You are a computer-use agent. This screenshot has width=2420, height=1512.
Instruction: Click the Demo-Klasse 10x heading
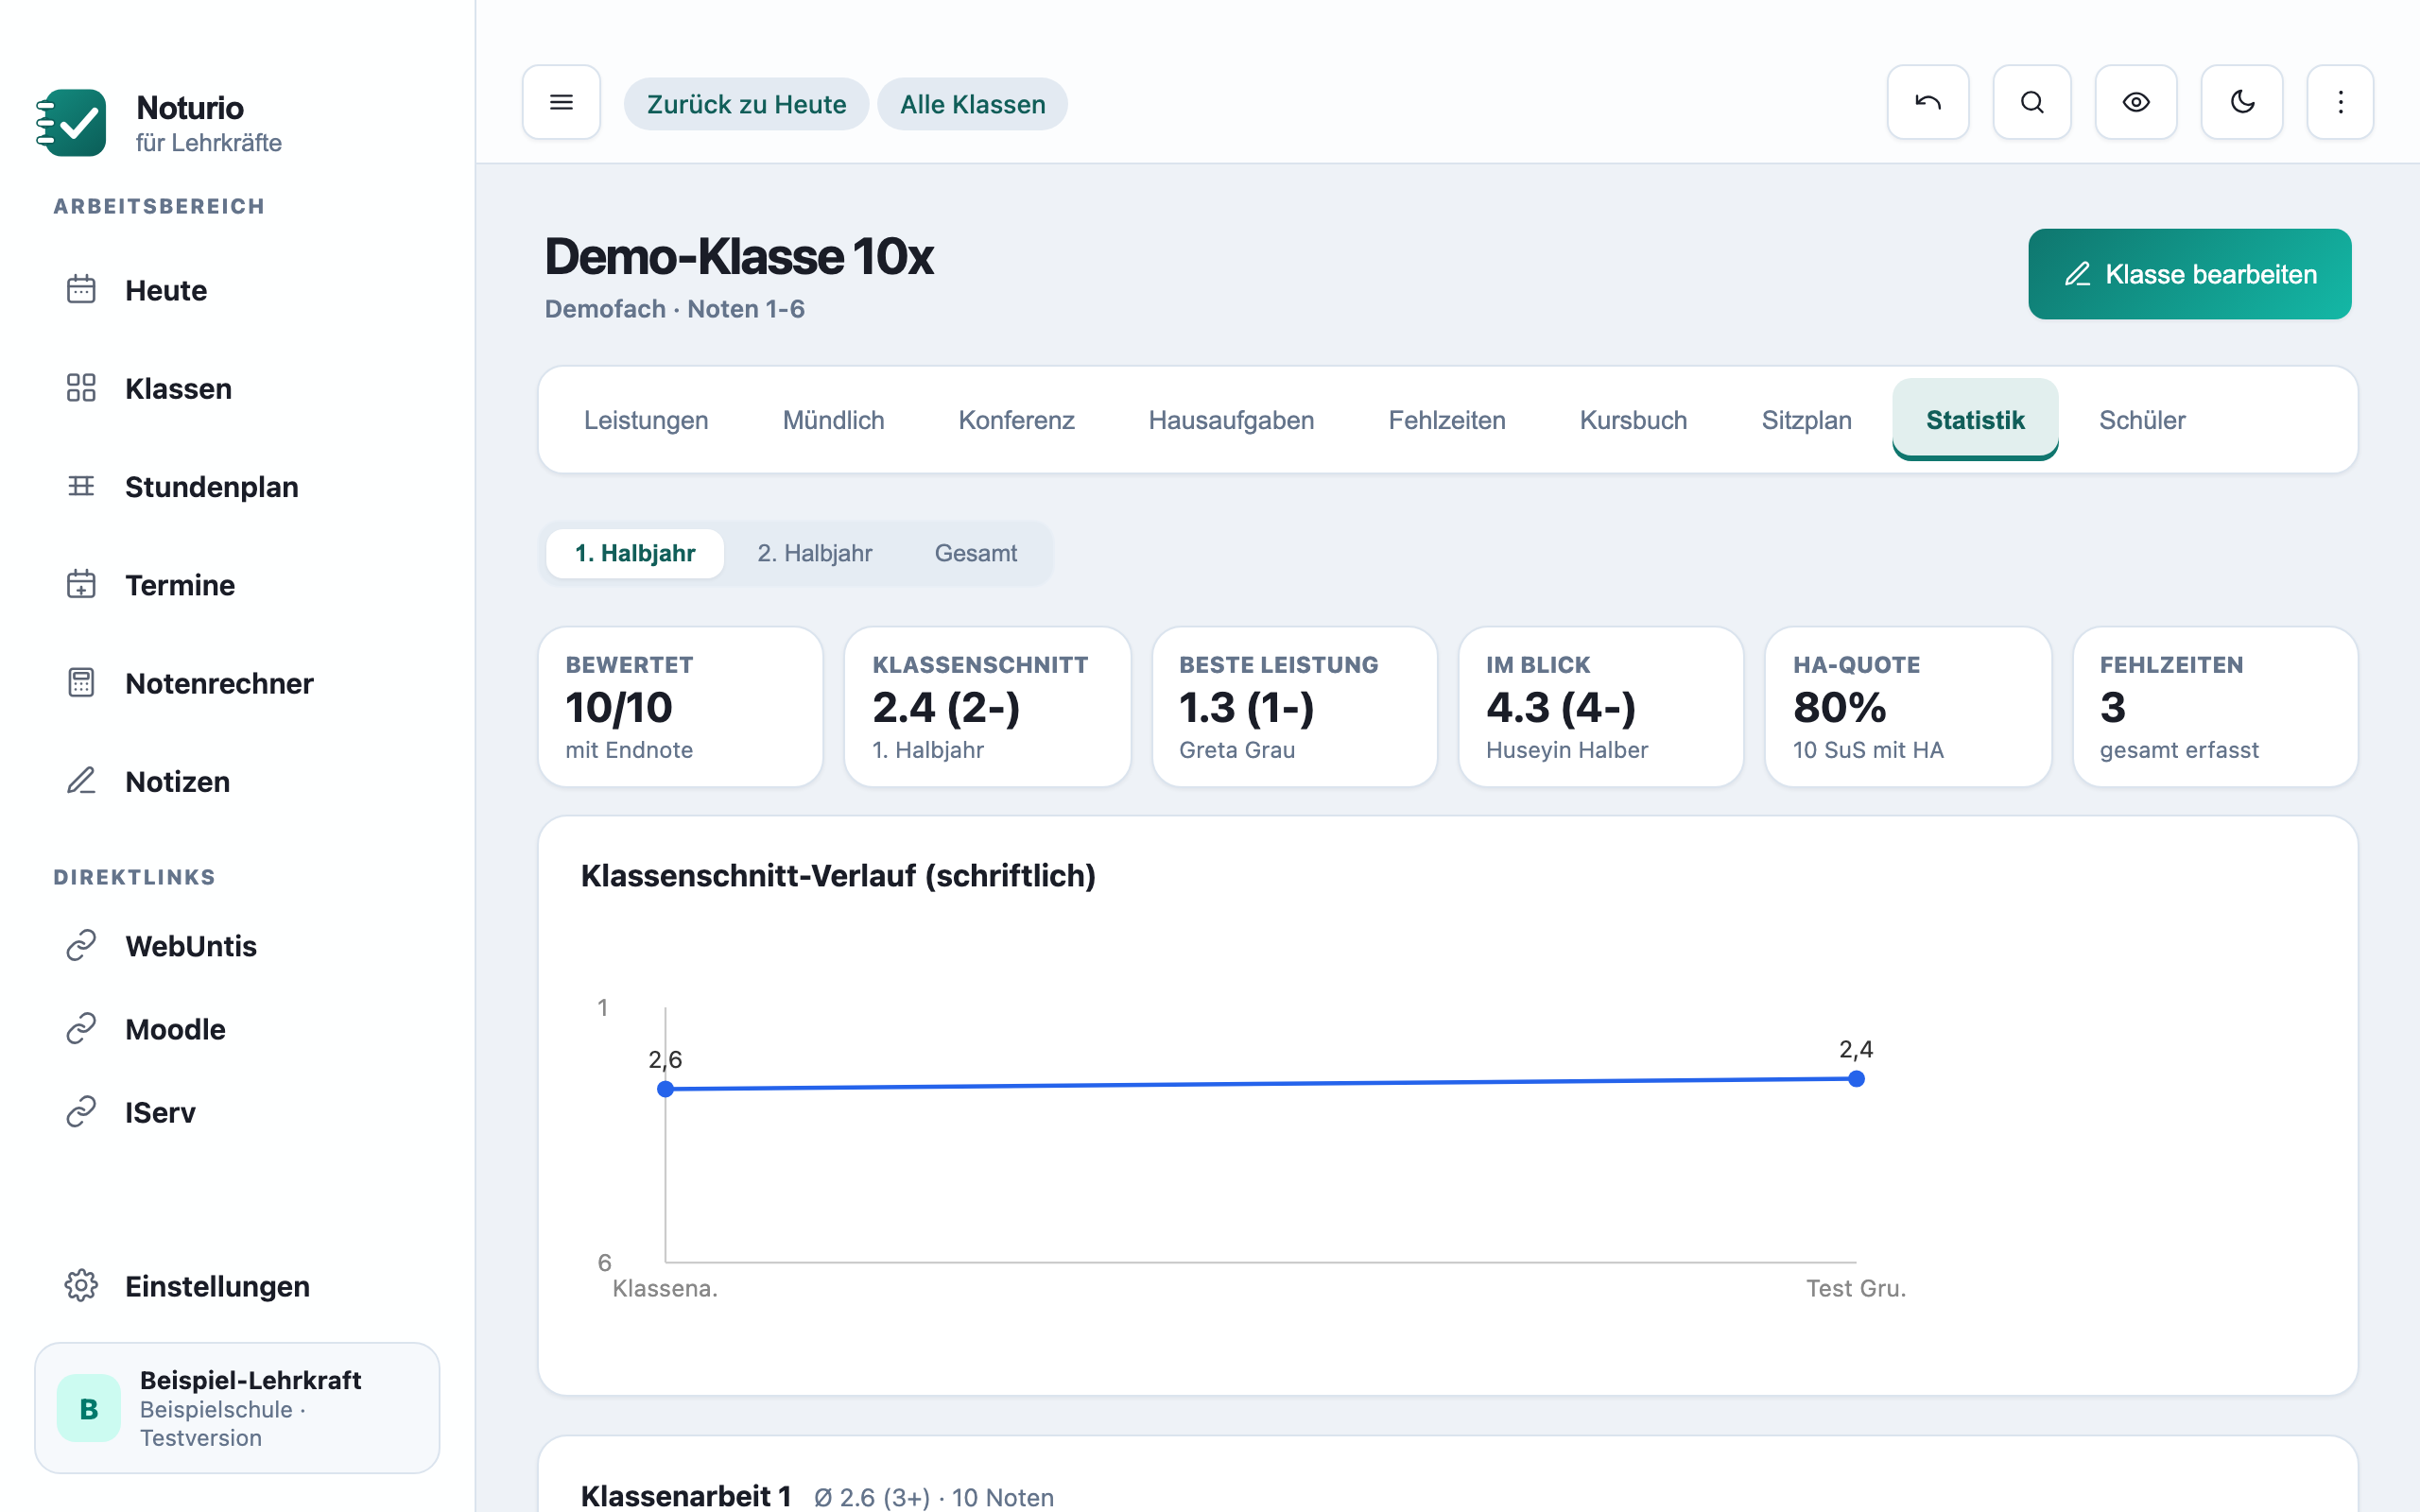[739, 256]
